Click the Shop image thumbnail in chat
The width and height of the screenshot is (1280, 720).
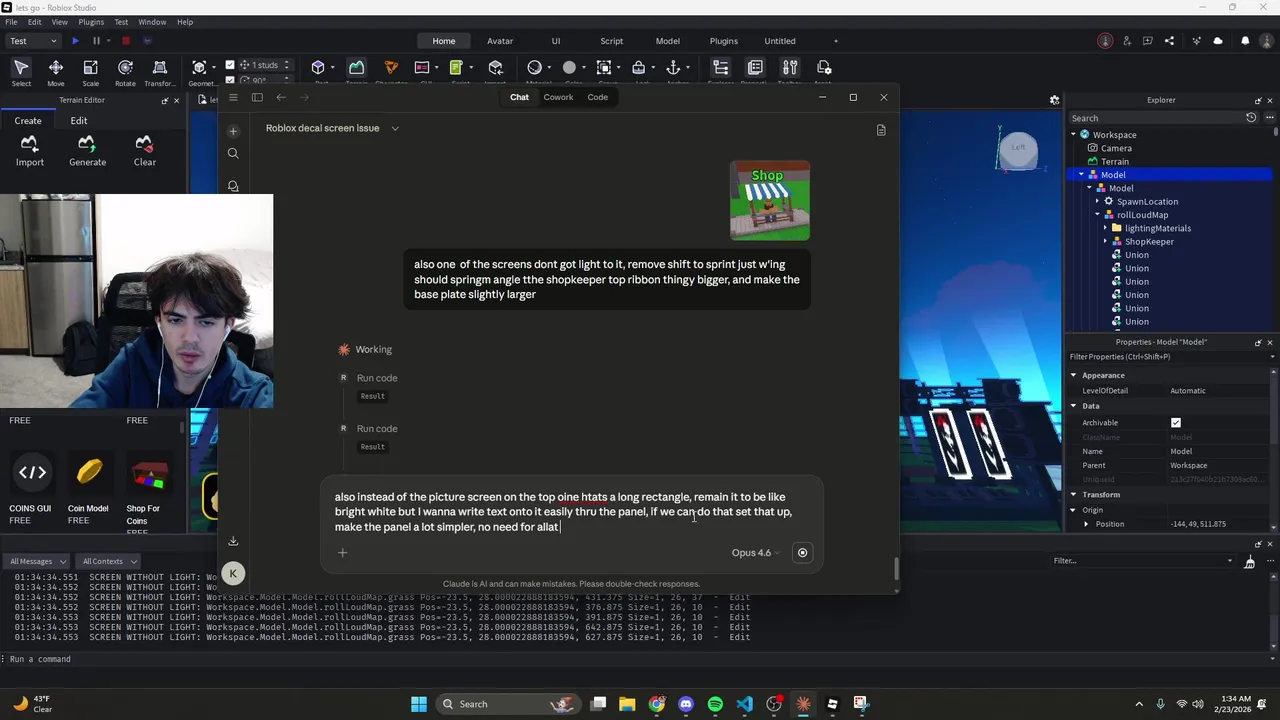[770, 200]
